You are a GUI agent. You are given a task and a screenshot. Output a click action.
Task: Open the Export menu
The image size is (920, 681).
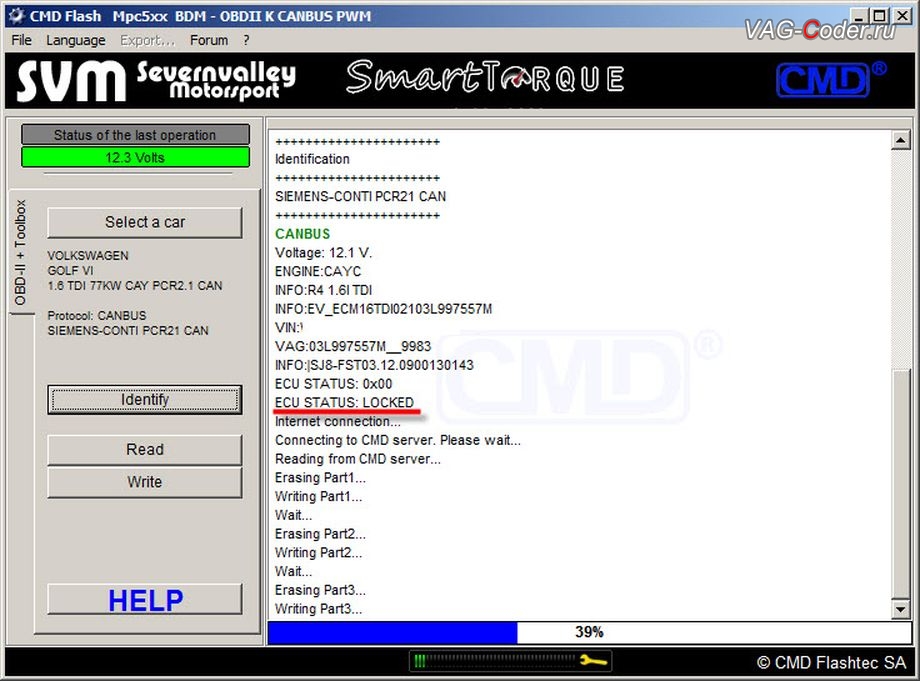(x=147, y=40)
